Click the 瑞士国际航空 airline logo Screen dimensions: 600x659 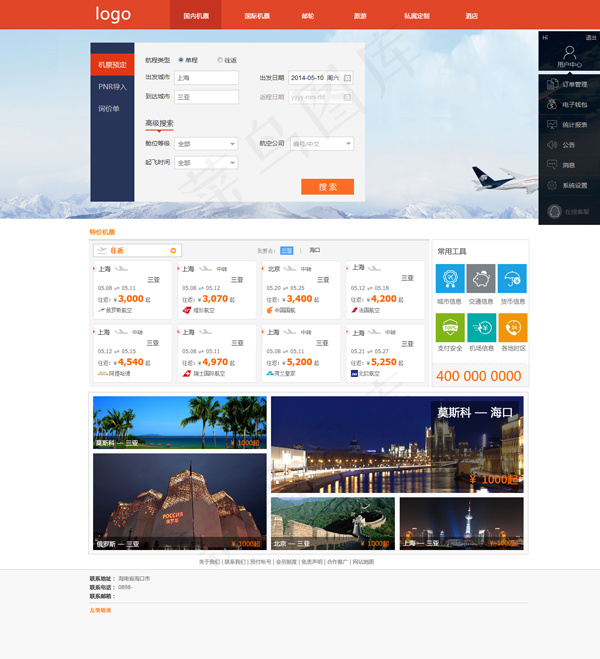187,373
